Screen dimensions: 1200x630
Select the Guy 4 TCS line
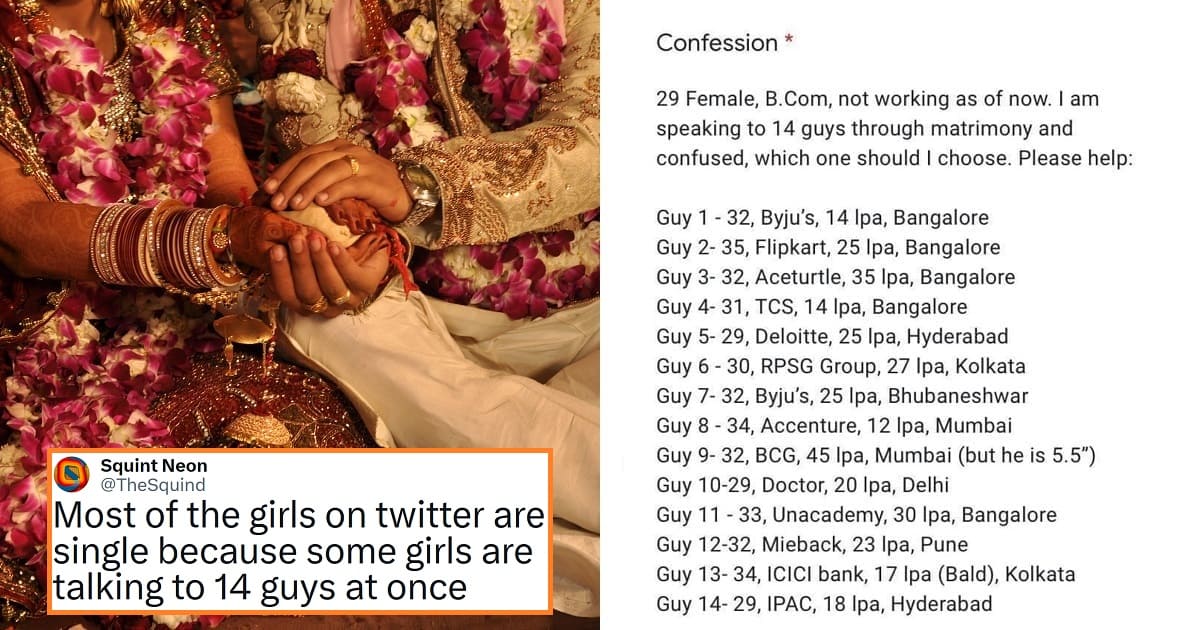pyautogui.click(x=811, y=307)
